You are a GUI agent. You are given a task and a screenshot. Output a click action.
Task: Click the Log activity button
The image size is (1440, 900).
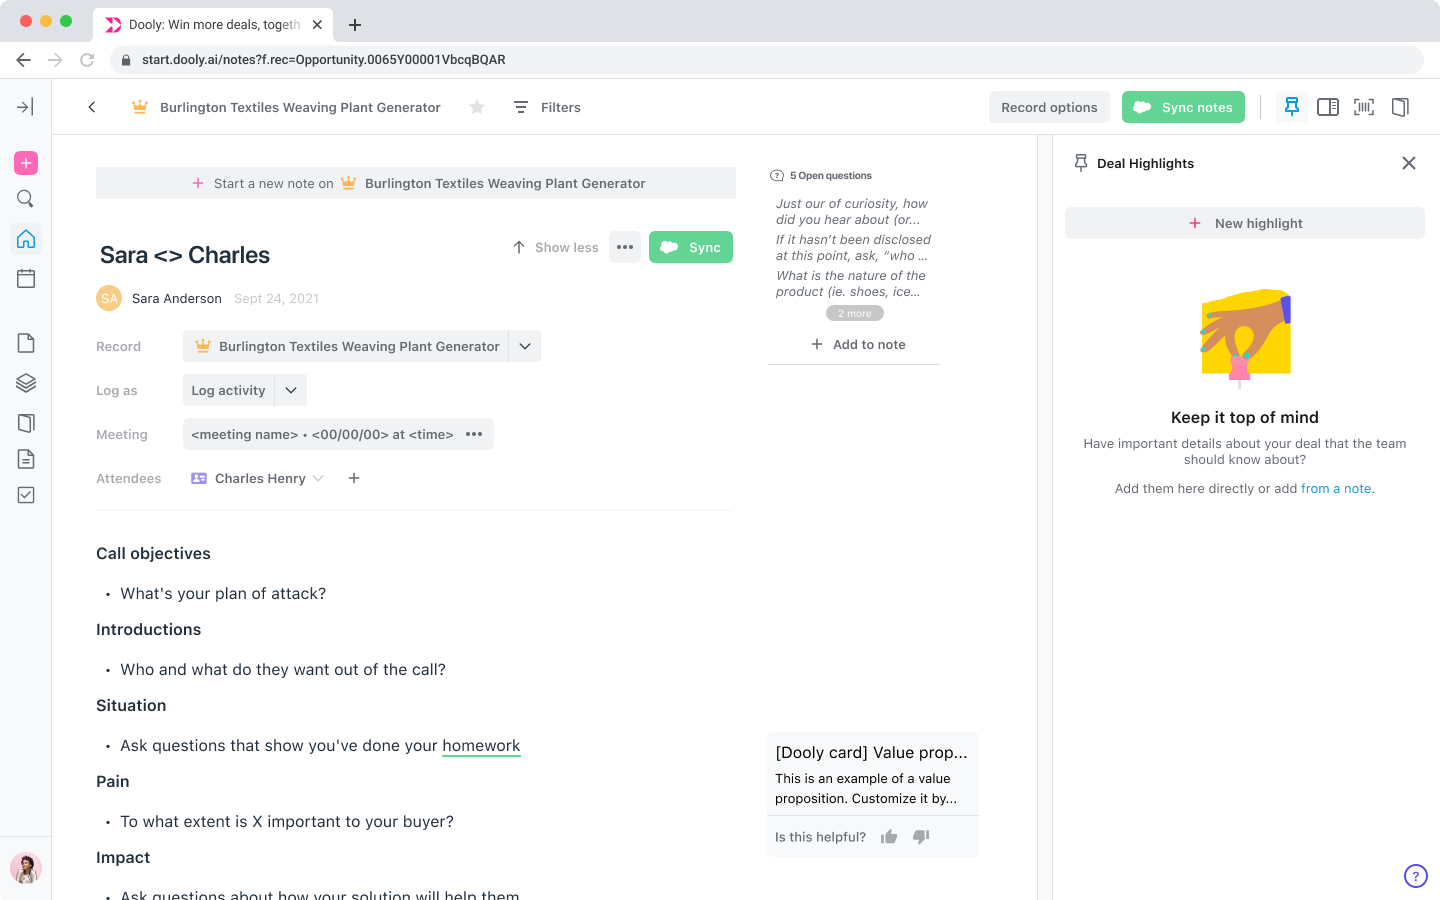tap(228, 390)
